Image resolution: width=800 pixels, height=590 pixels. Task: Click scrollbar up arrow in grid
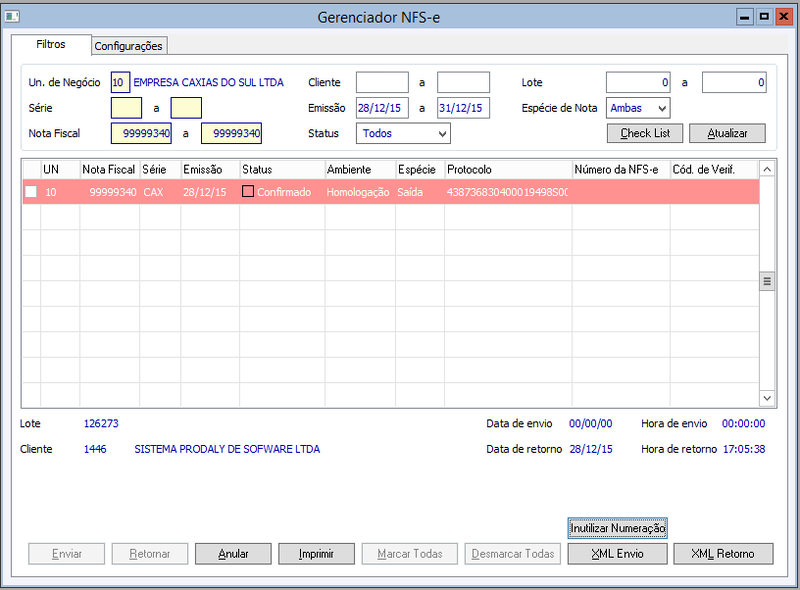pos(767,169)
